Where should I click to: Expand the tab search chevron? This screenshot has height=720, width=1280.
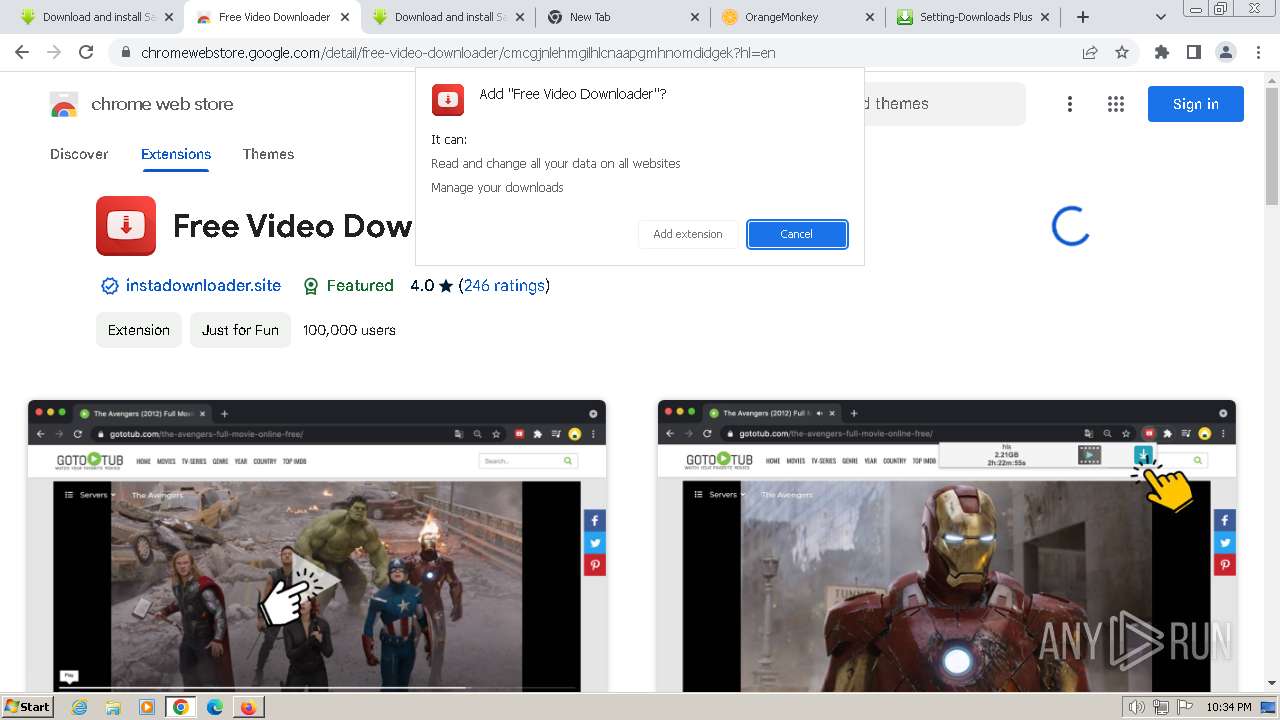click(x=1160, y=17)
